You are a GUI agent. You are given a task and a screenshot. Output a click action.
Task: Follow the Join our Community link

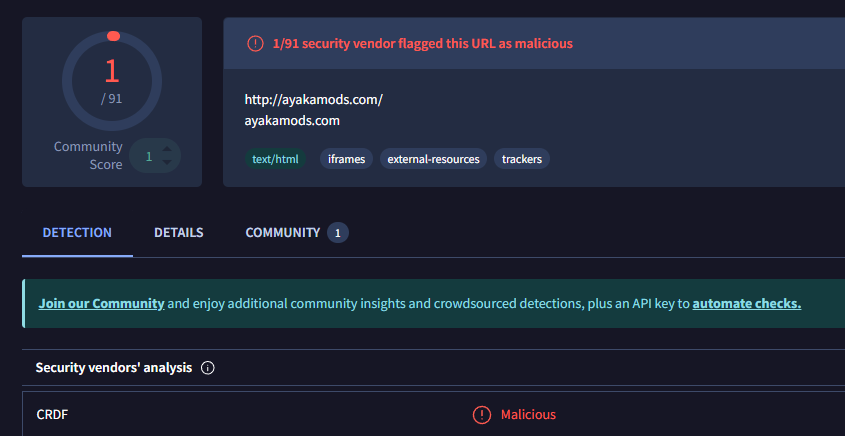click(x=101, y=303)
